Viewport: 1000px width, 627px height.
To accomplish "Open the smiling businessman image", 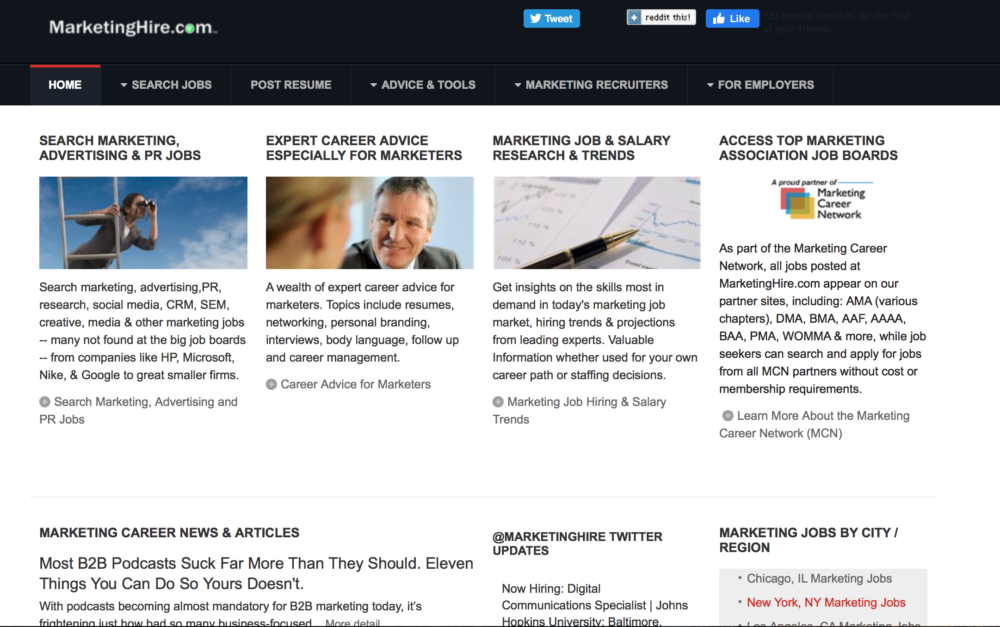I will (370, 223).
